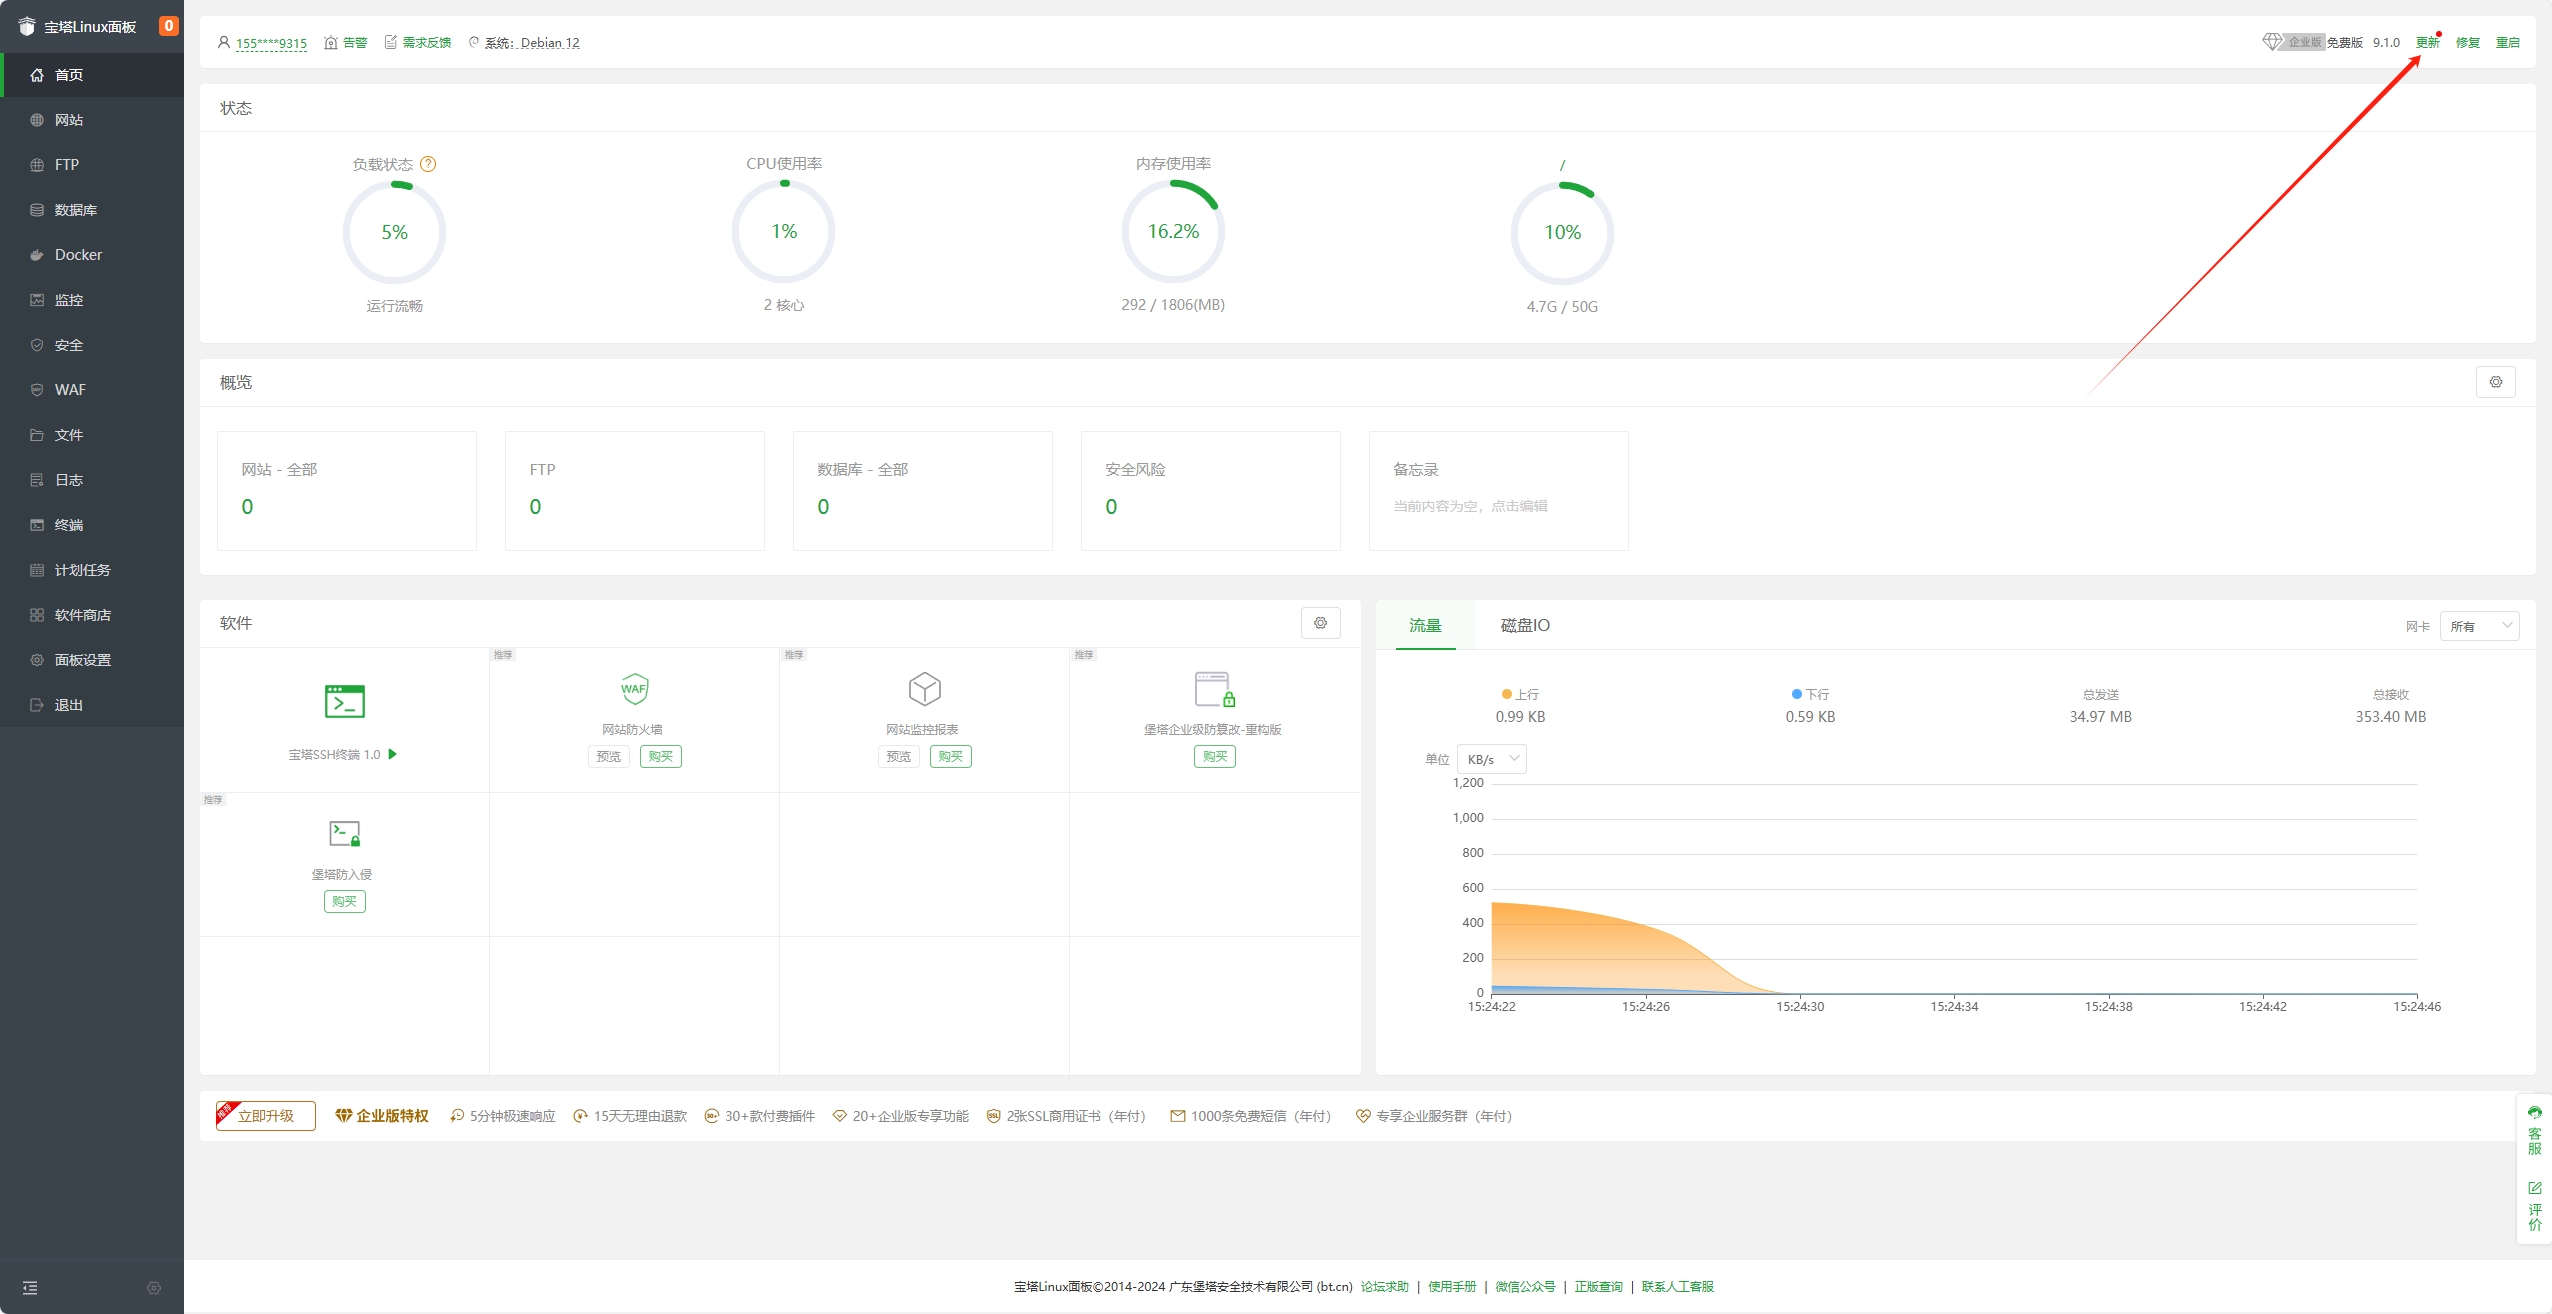Click the 更新 update link

pos(2427,42)
